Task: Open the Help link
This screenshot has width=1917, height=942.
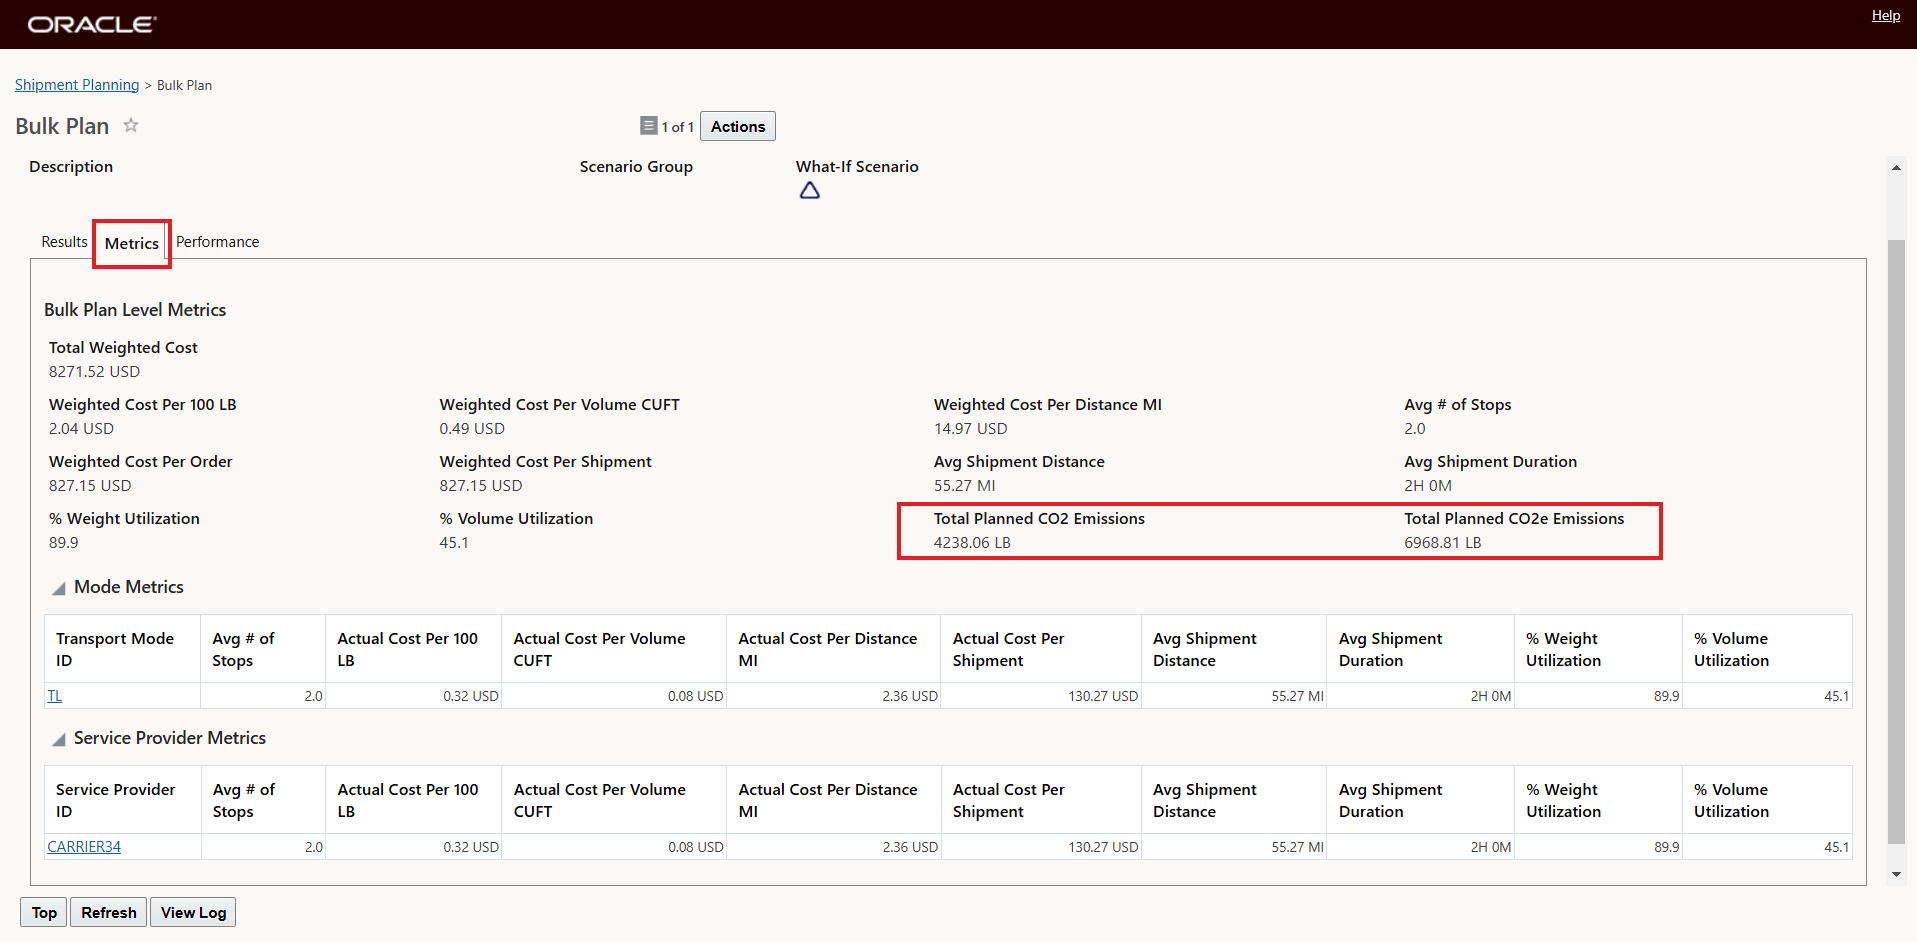Action: click(x=1886, y=15)
